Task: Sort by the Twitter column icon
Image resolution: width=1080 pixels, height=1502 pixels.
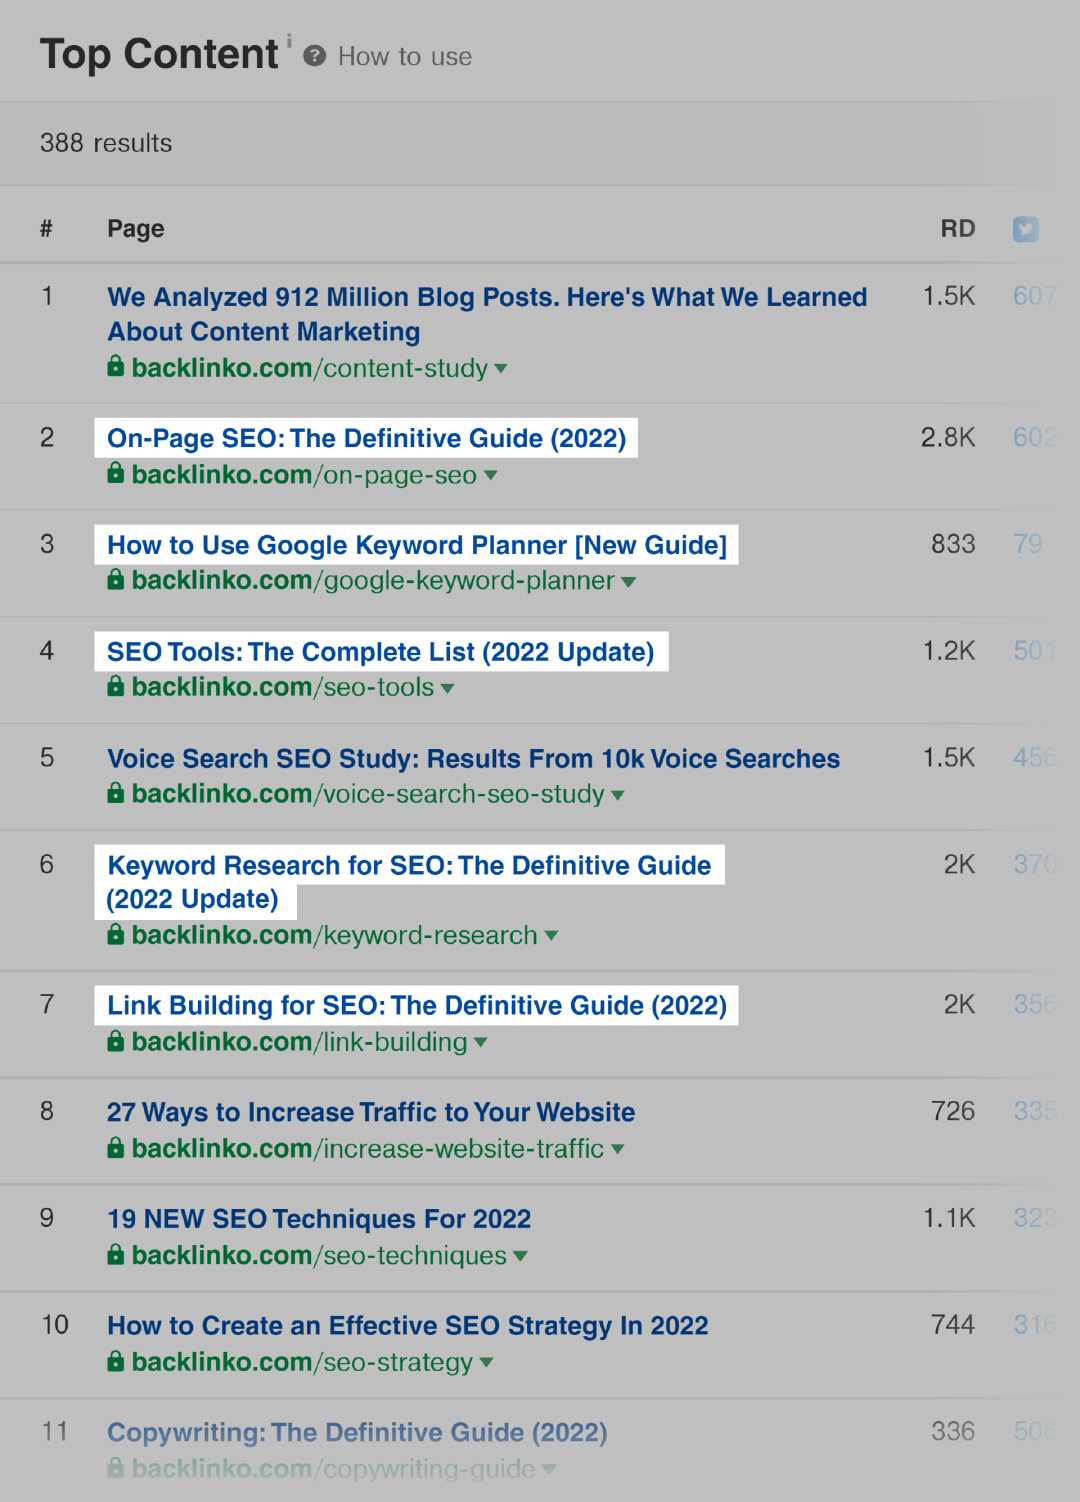Action: pos(1025,229)
